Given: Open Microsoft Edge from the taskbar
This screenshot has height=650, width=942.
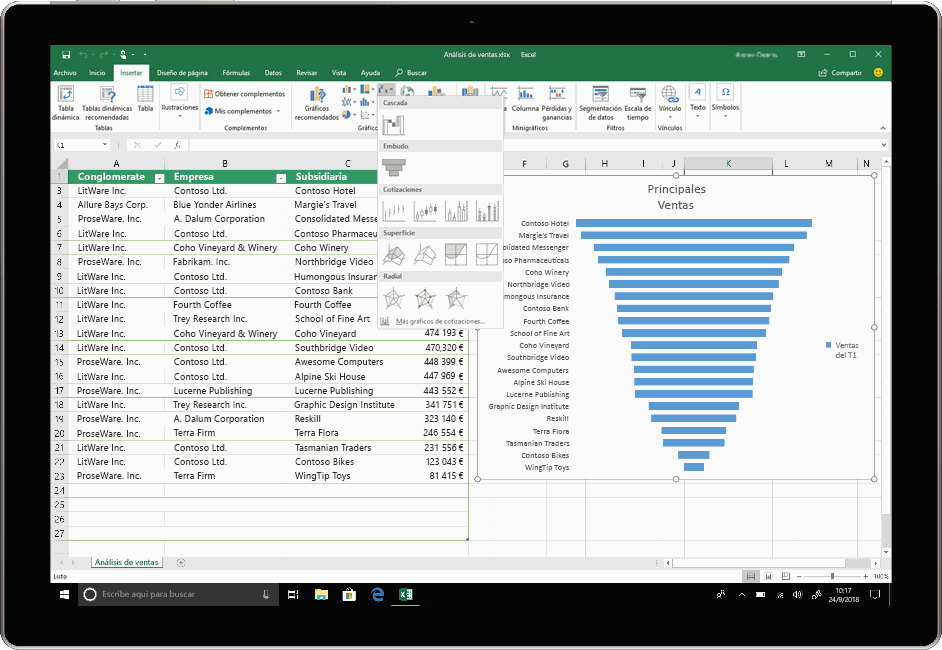Looking at the screenshot, I should pos(377,595).
